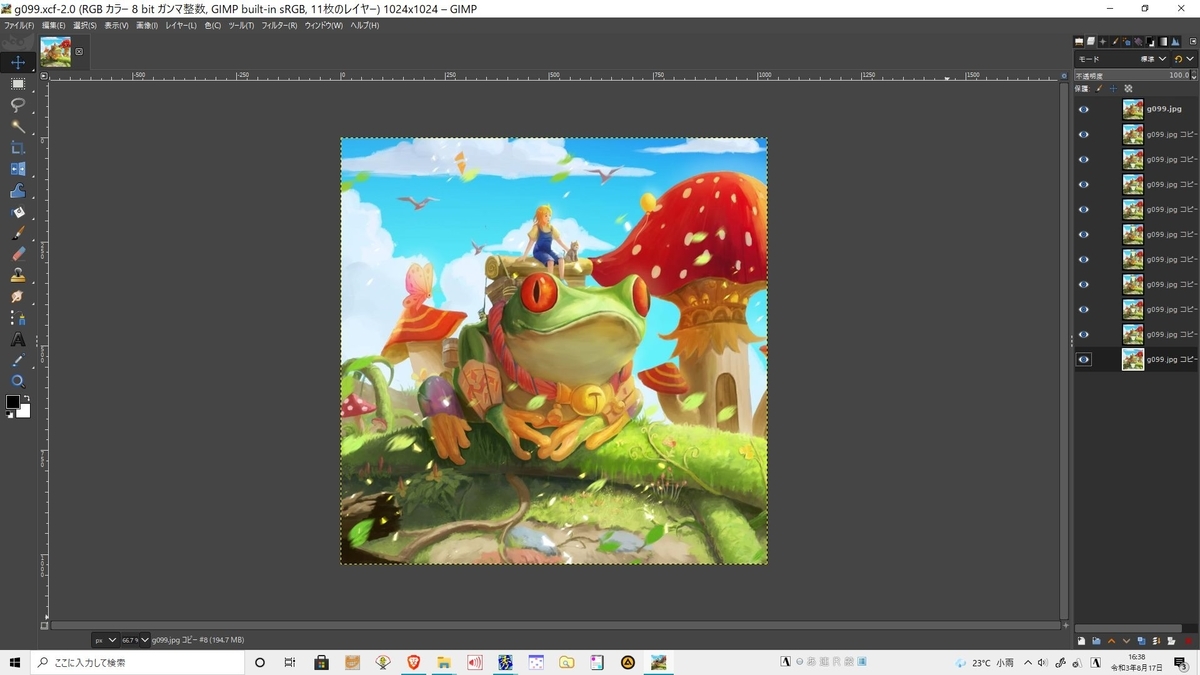Open the layer mode group switcher

tap(1184, 59)
